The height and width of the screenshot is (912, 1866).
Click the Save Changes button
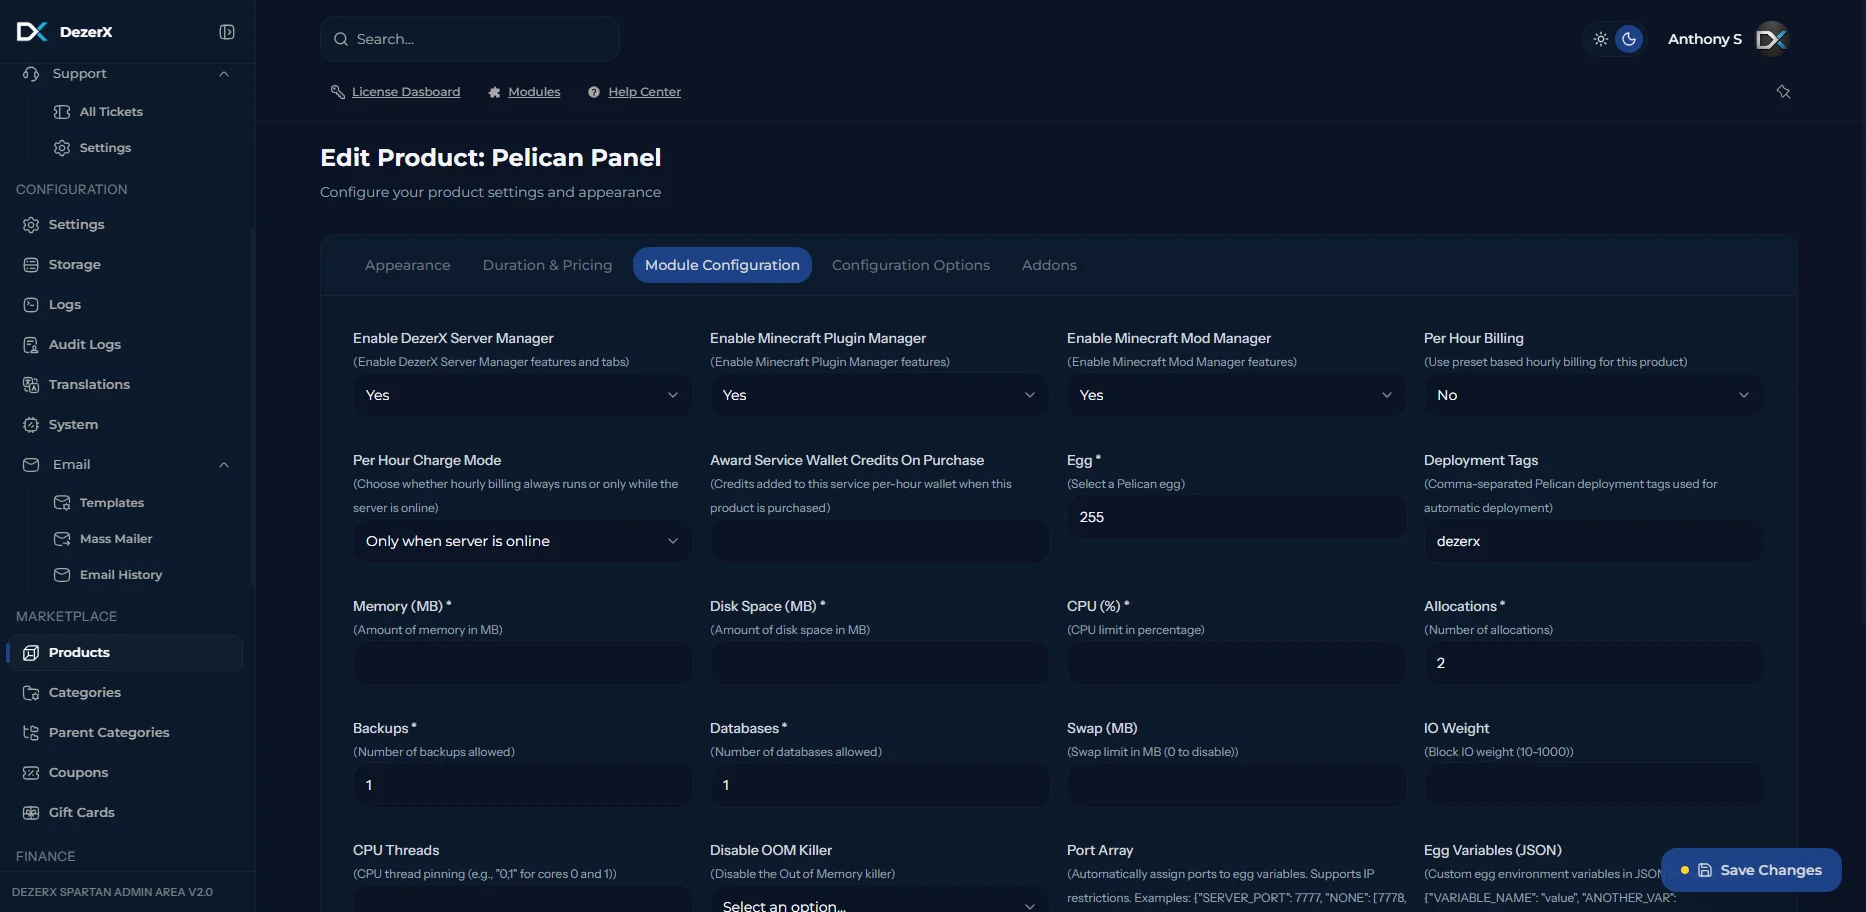(1751, 870)
